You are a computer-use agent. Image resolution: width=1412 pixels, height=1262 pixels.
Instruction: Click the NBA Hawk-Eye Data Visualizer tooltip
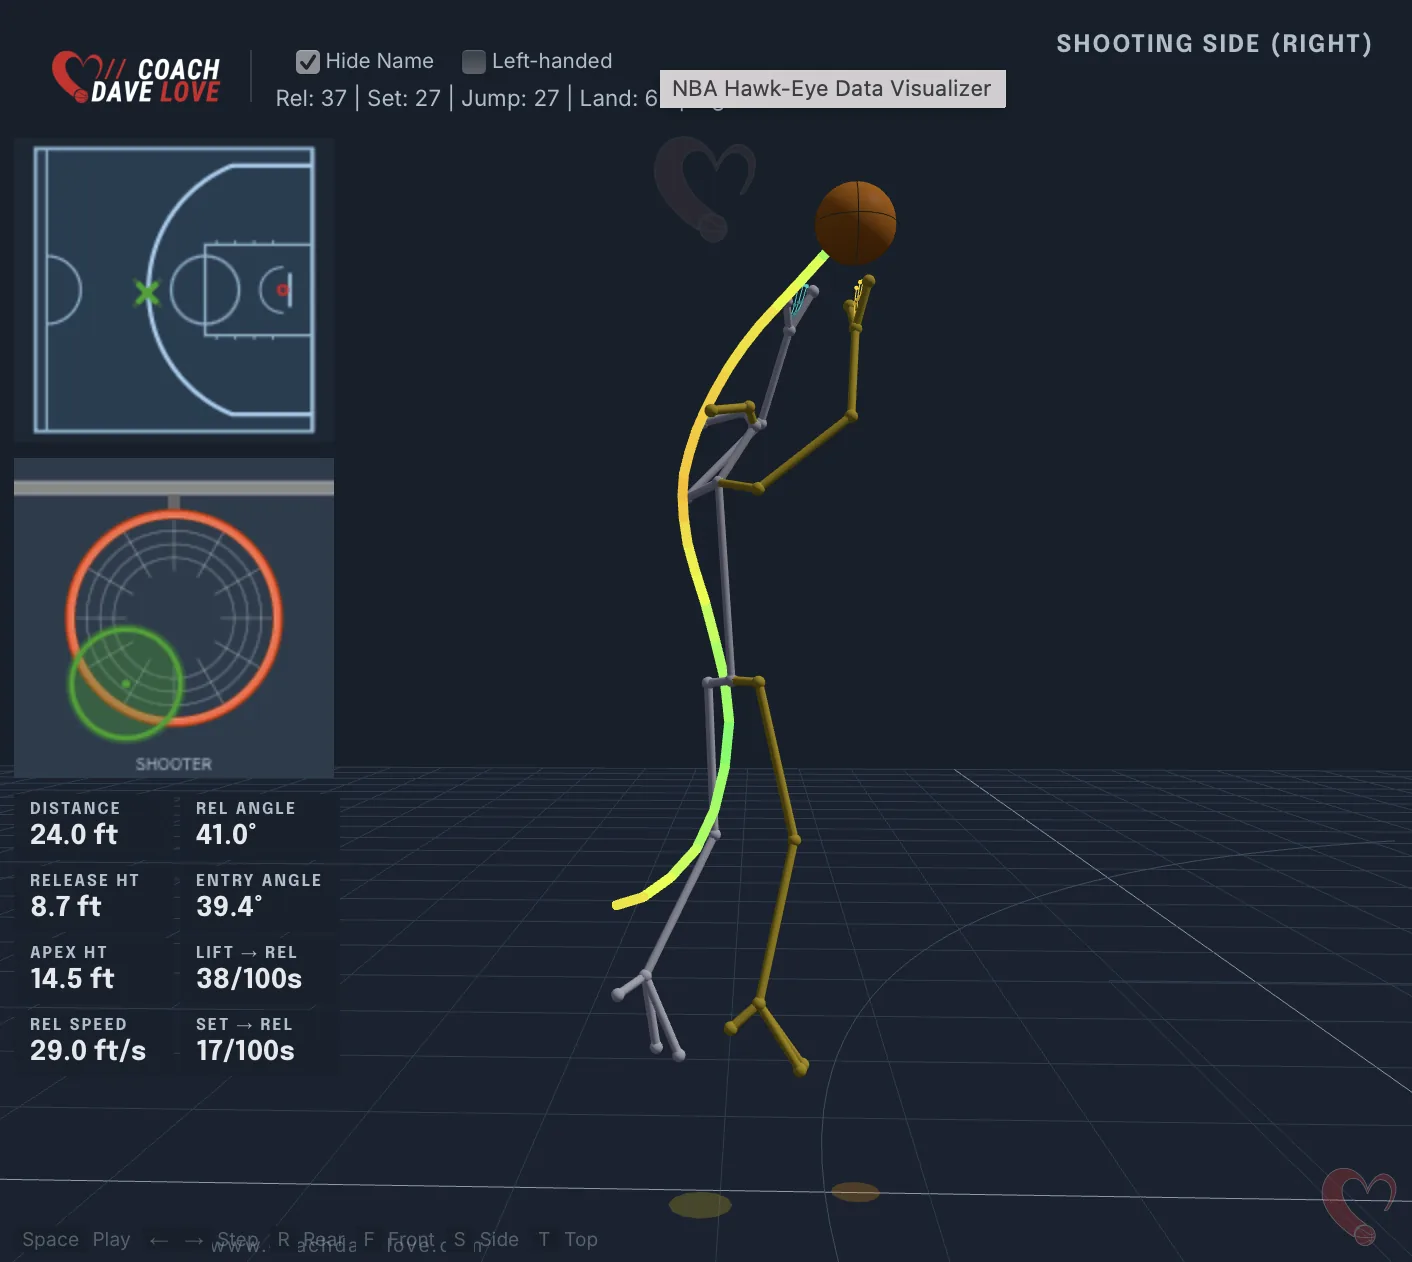click(832, 88)
